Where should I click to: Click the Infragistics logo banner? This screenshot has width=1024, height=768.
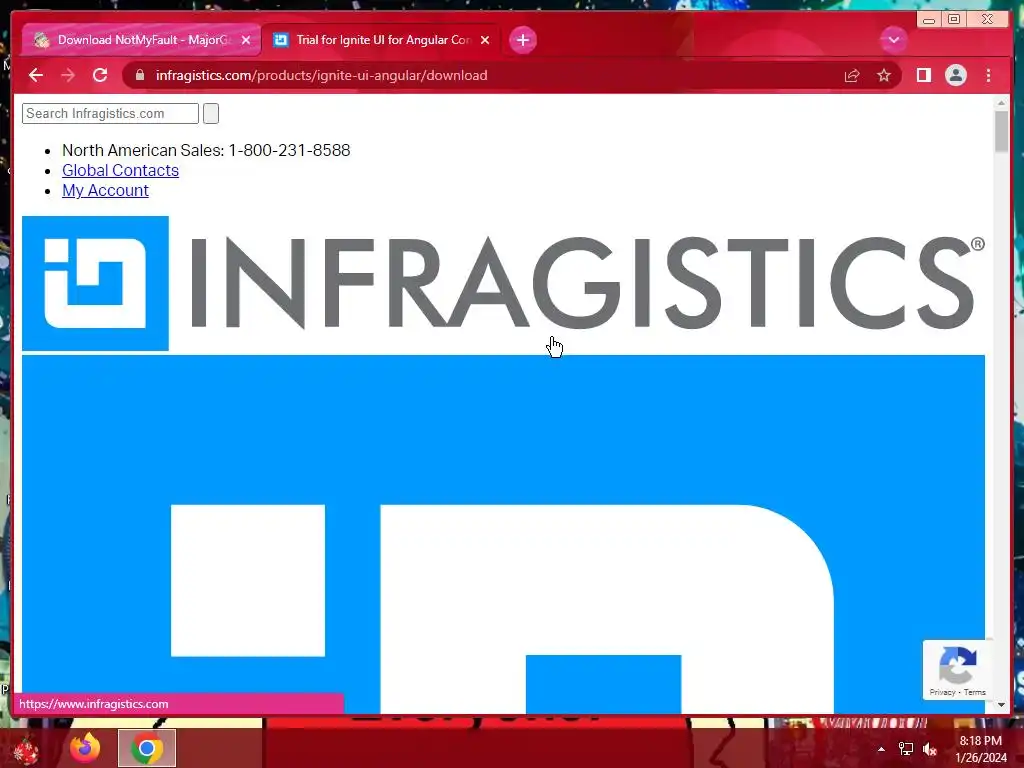(x=503, y=283)
